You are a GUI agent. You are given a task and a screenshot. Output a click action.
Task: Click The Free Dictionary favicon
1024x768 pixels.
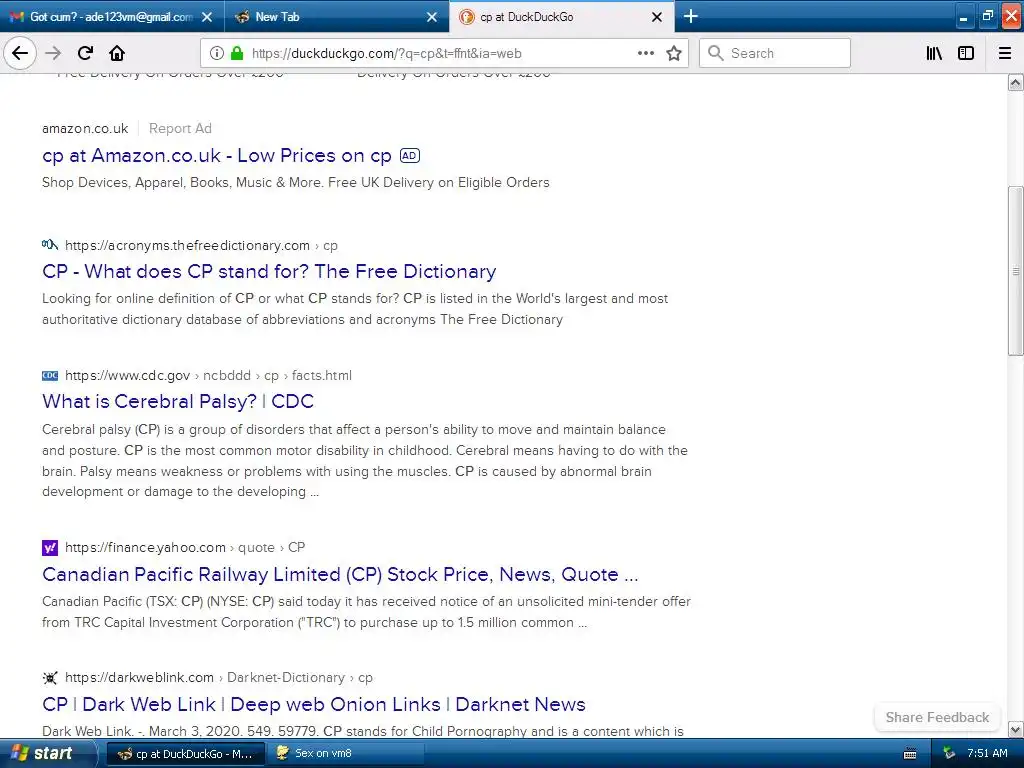(x=50, y=245)
